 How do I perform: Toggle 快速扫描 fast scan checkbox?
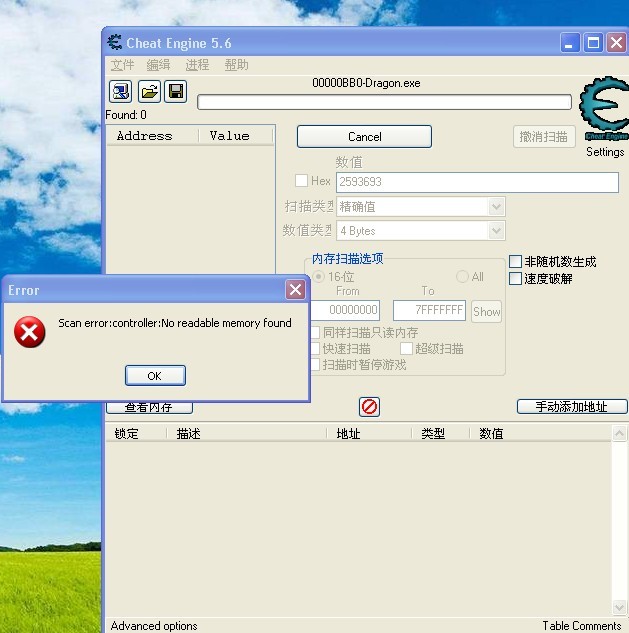(316, 348)
